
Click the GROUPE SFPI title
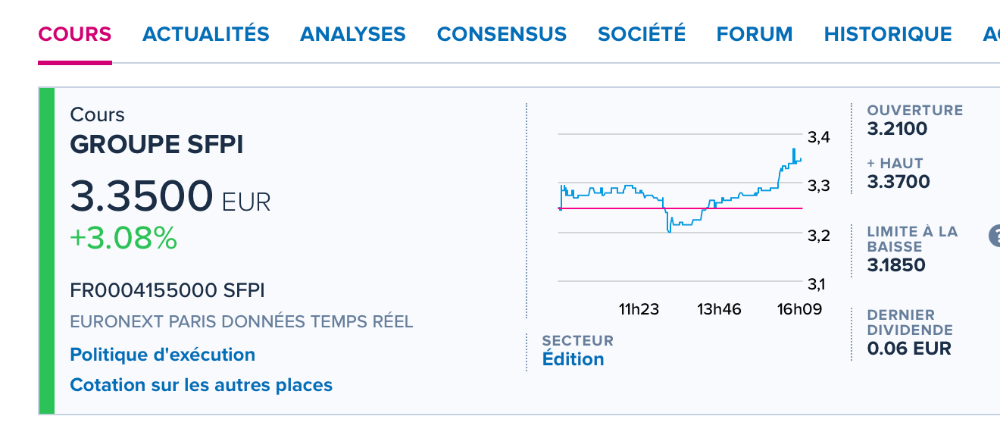(x=156, y=145)
